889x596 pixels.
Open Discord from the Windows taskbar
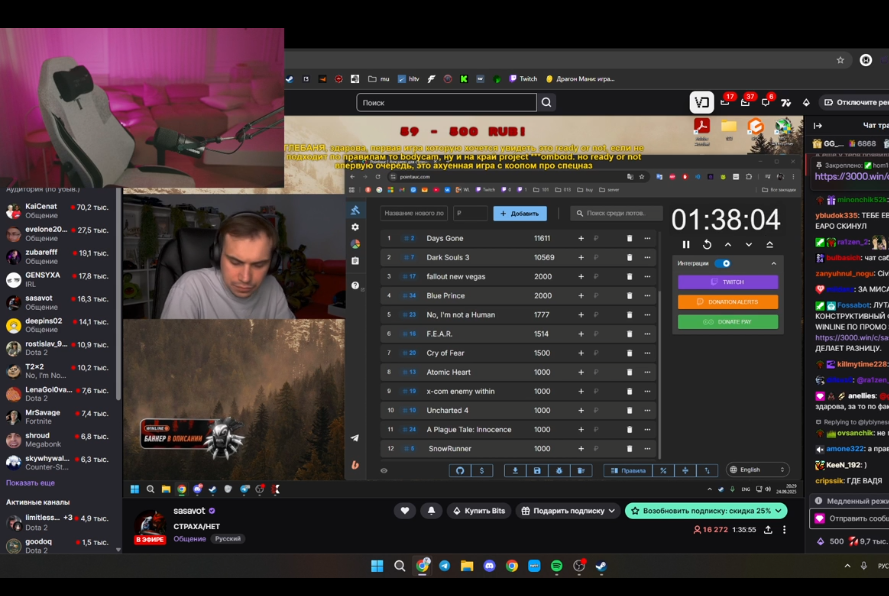coord(489,565)
